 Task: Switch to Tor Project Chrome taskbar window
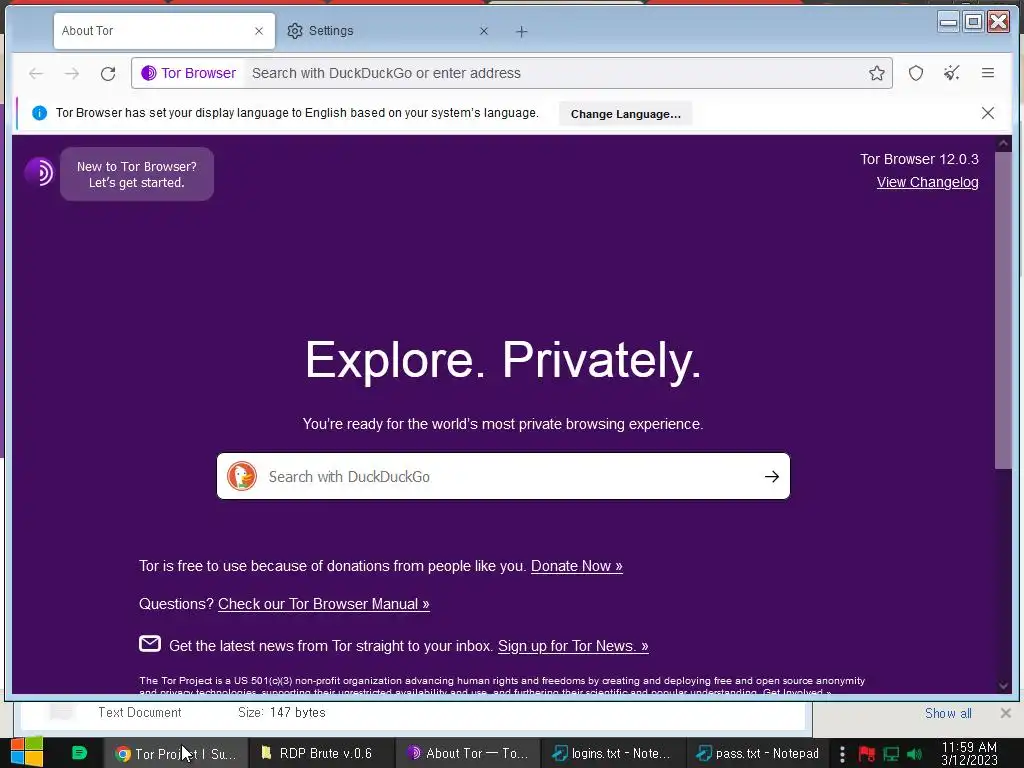(175, 754)
